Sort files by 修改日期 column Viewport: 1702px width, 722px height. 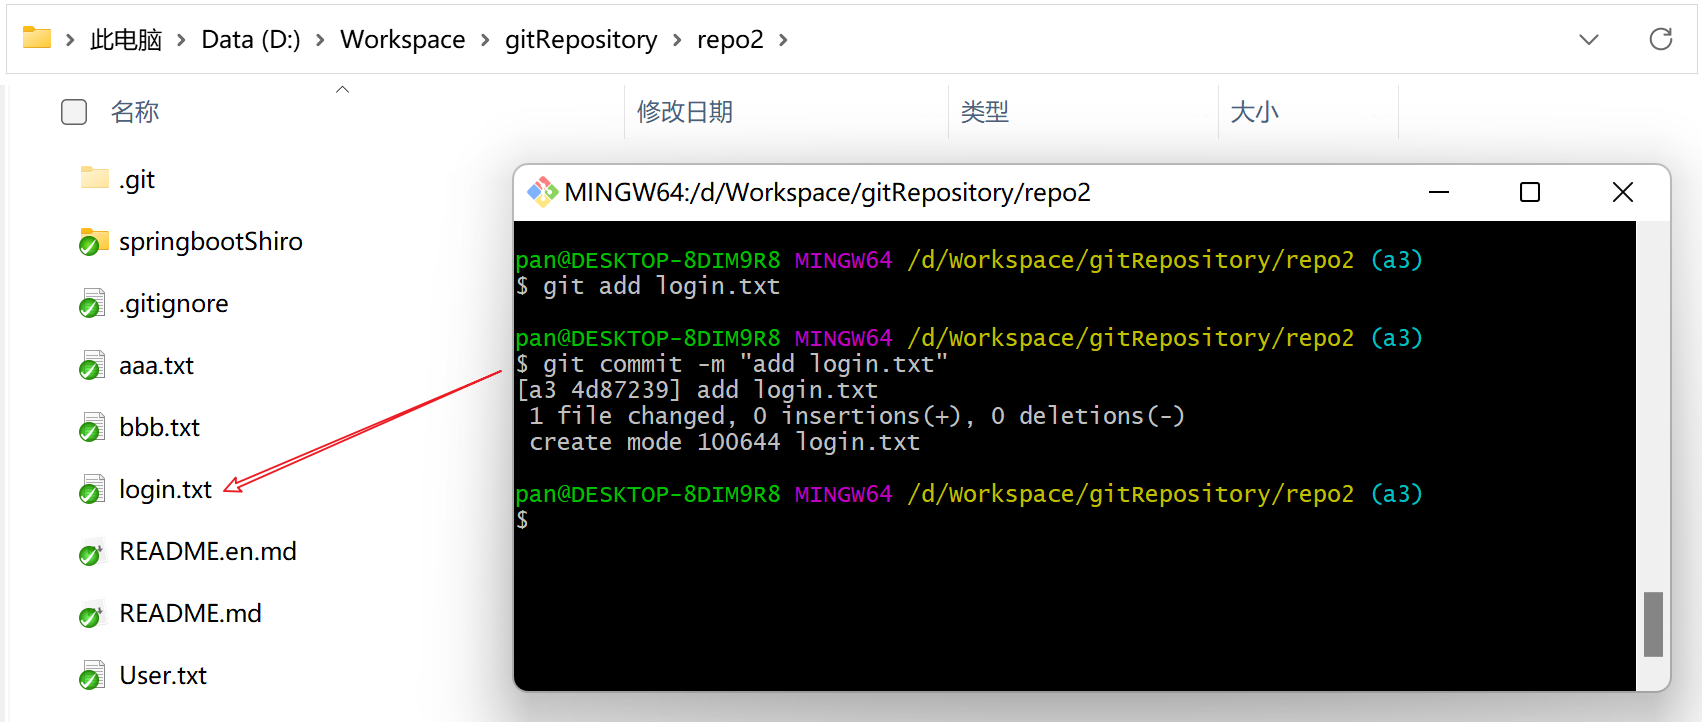[x=685, y=112]
